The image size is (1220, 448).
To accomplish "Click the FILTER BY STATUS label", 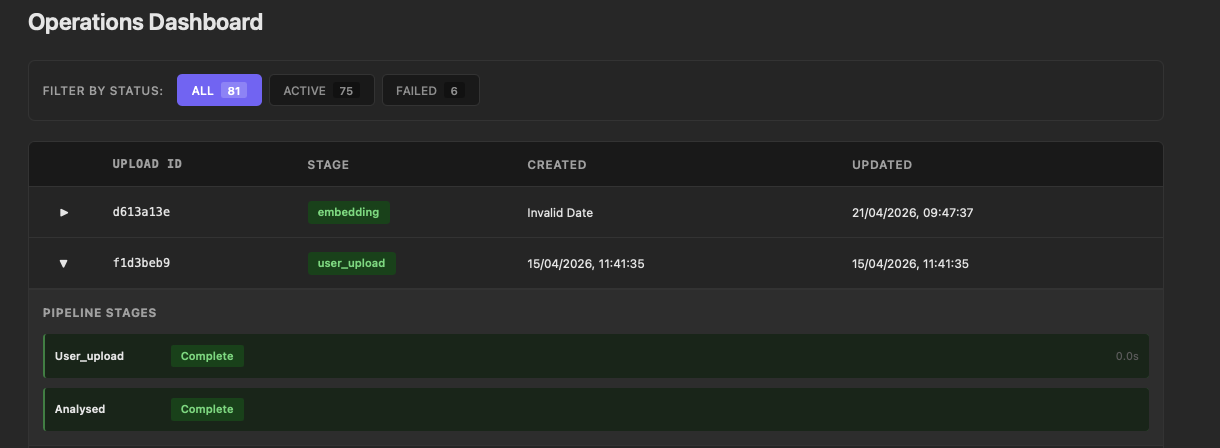I will 103,91.
